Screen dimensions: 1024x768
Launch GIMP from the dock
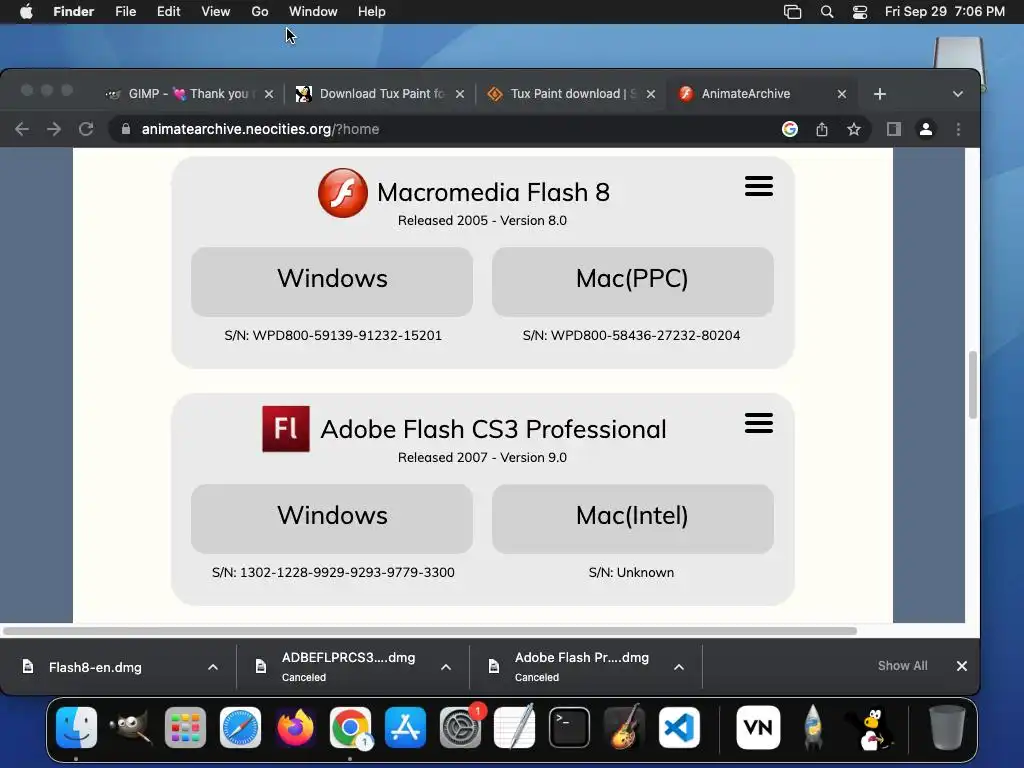(131, 728)
